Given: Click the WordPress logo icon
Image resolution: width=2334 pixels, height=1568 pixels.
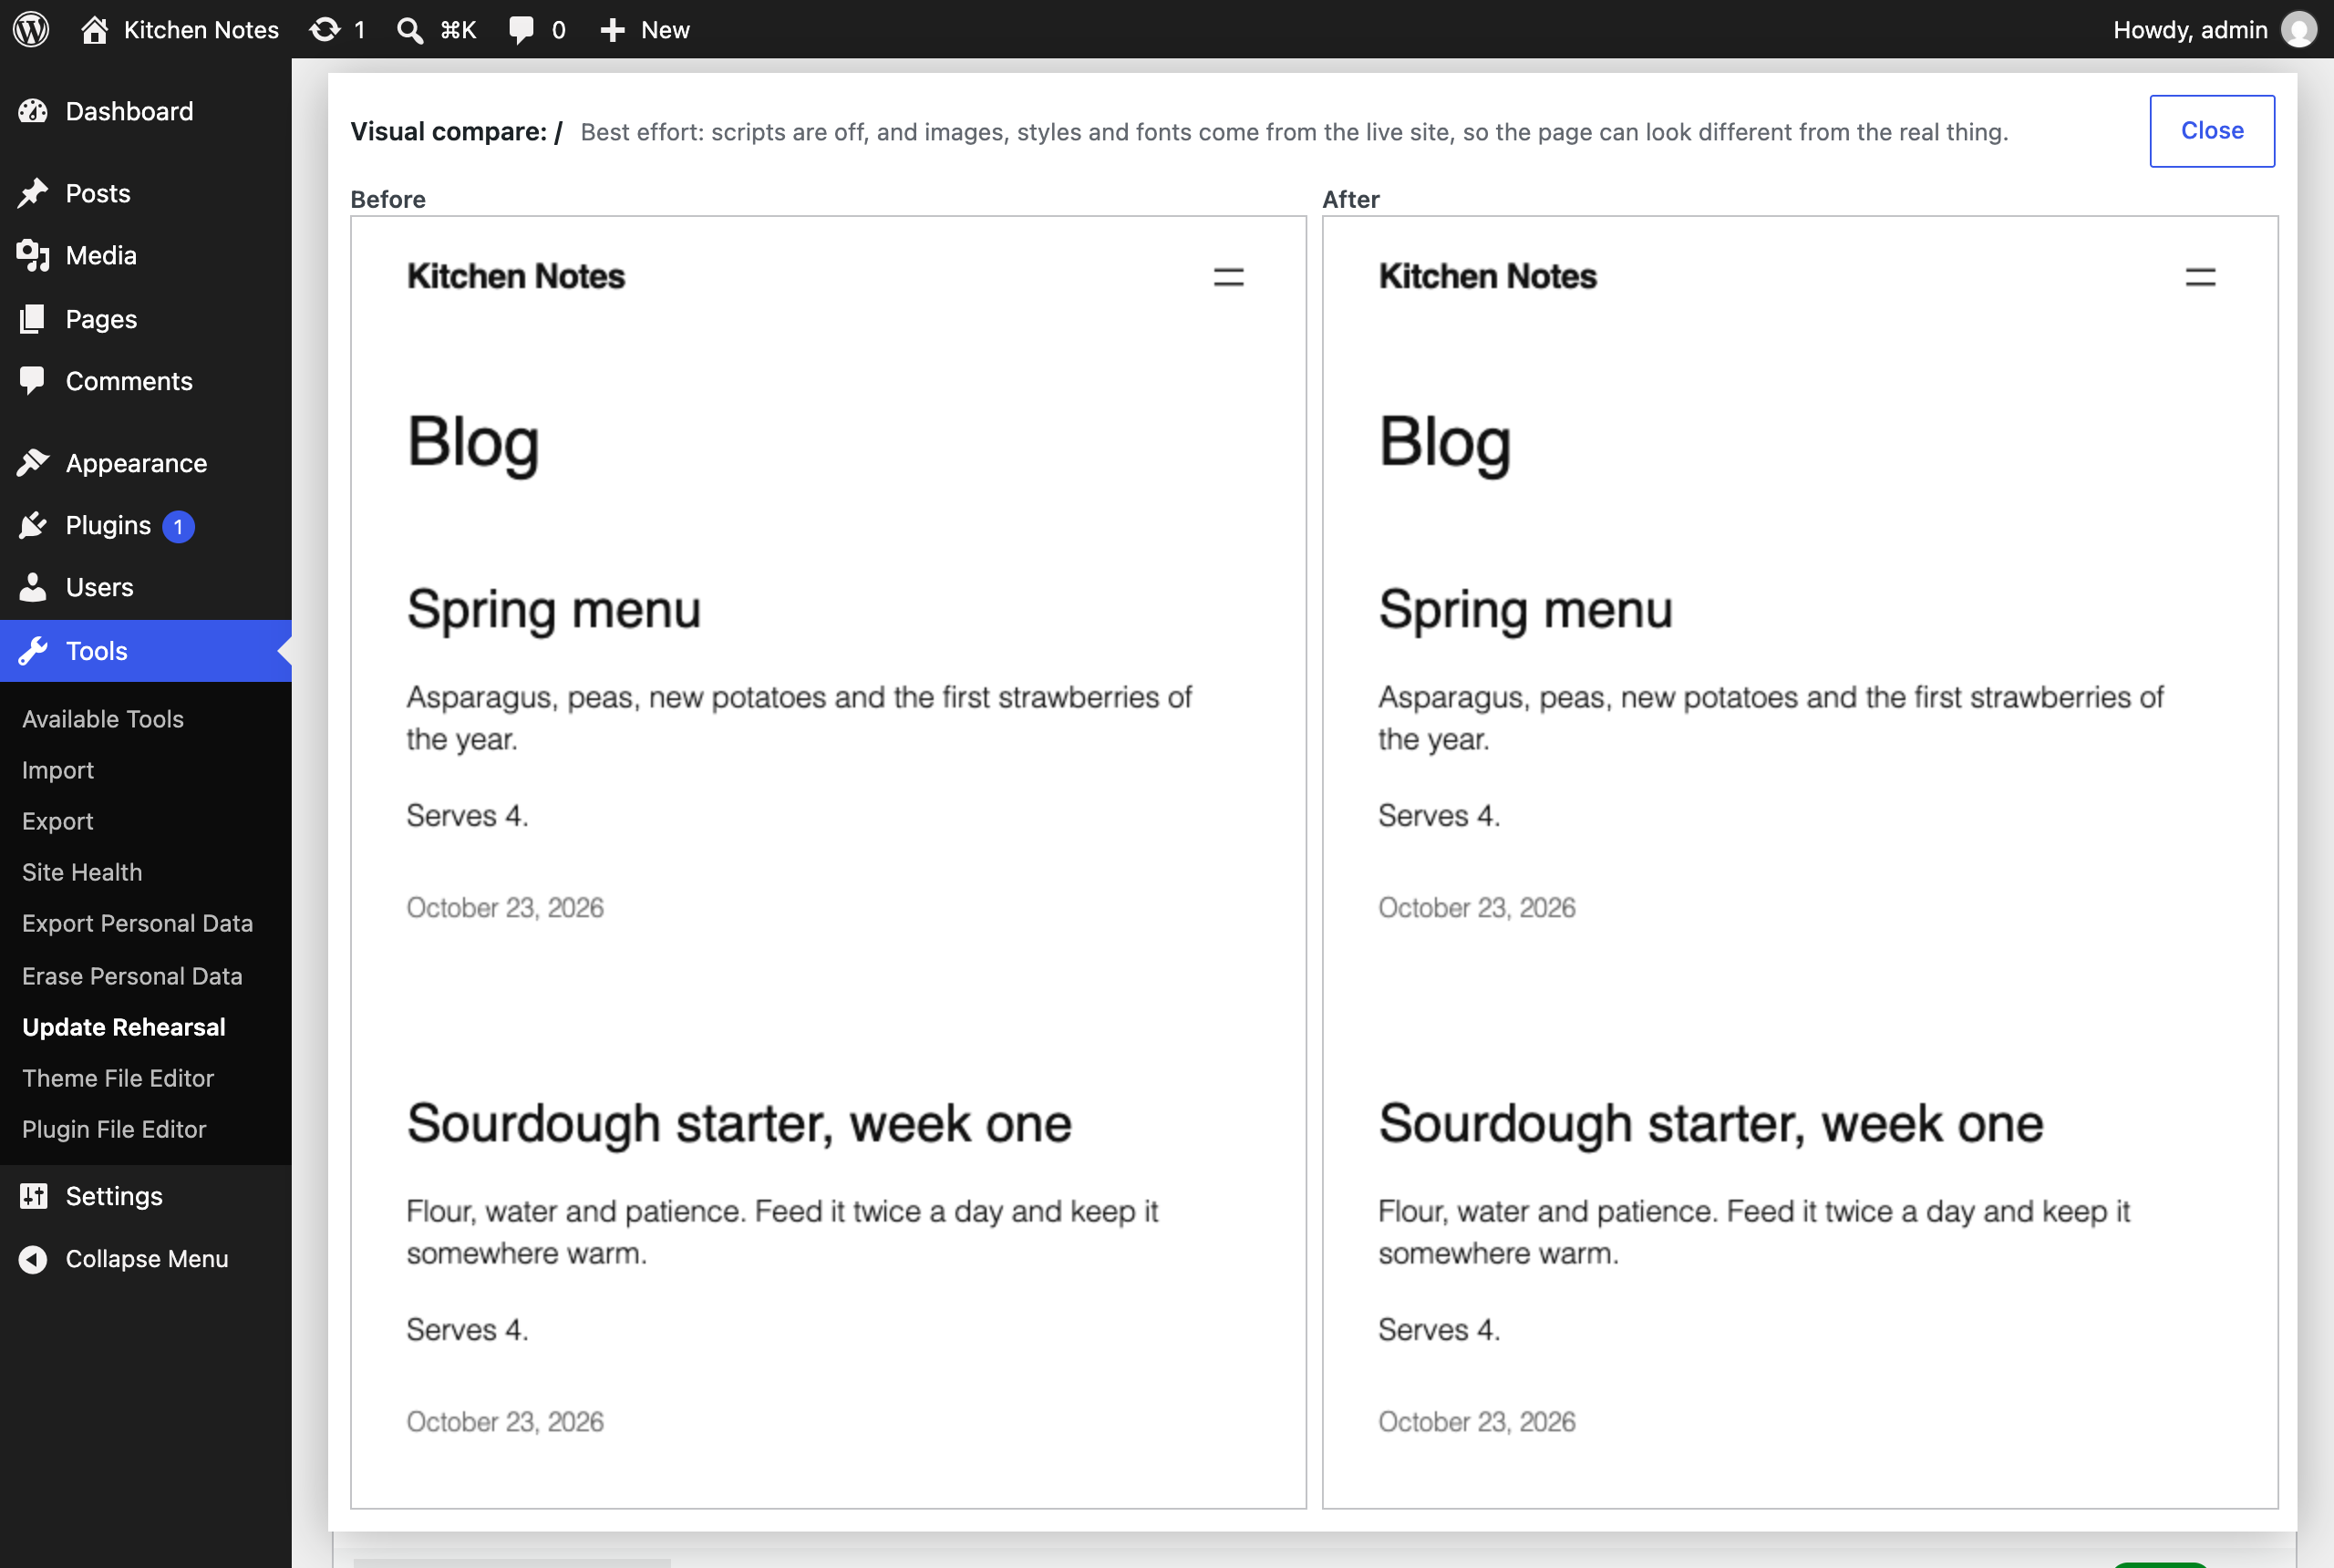Looking at the screenshot, I should (31, 29).
